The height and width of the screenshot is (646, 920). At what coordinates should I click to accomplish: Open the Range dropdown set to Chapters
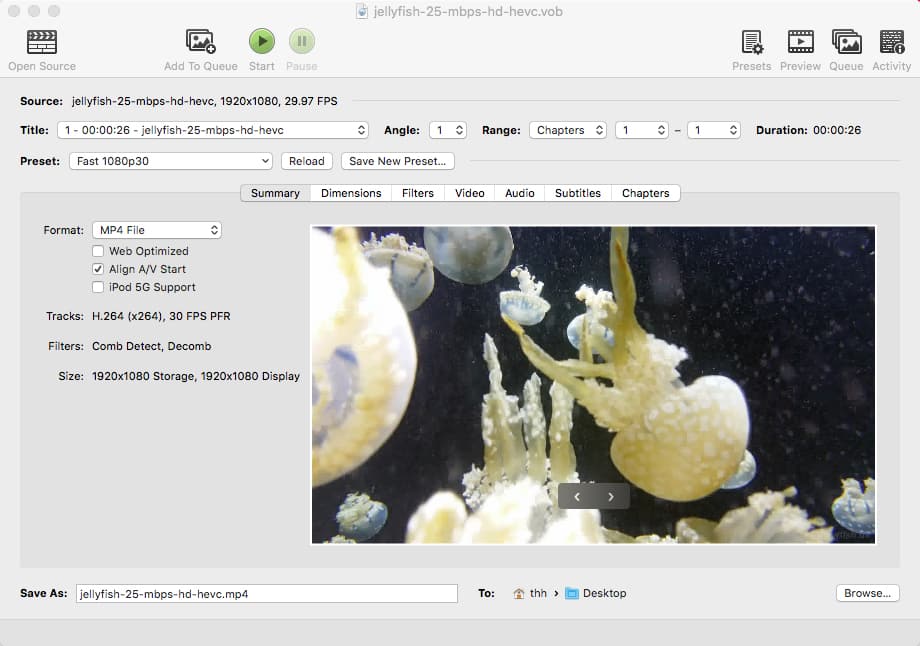(567, 129)
